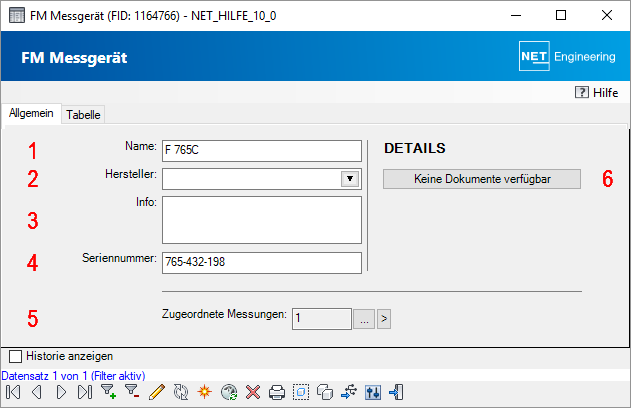Click the printer icon

(x=277, y=392)
